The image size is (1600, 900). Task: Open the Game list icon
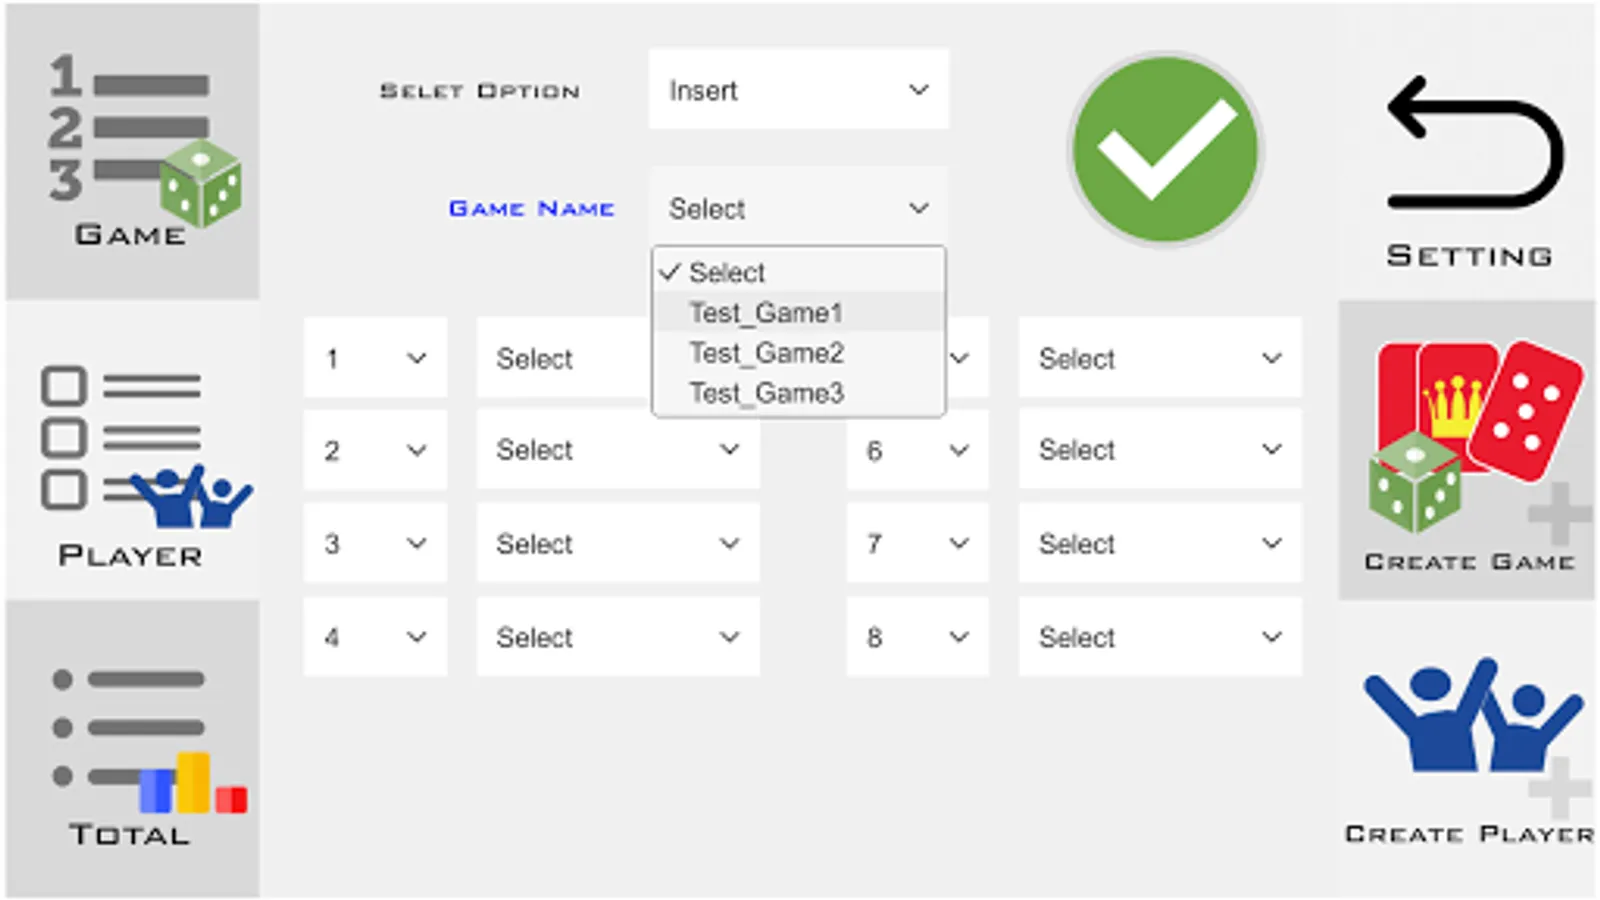[x=132, y=150]
